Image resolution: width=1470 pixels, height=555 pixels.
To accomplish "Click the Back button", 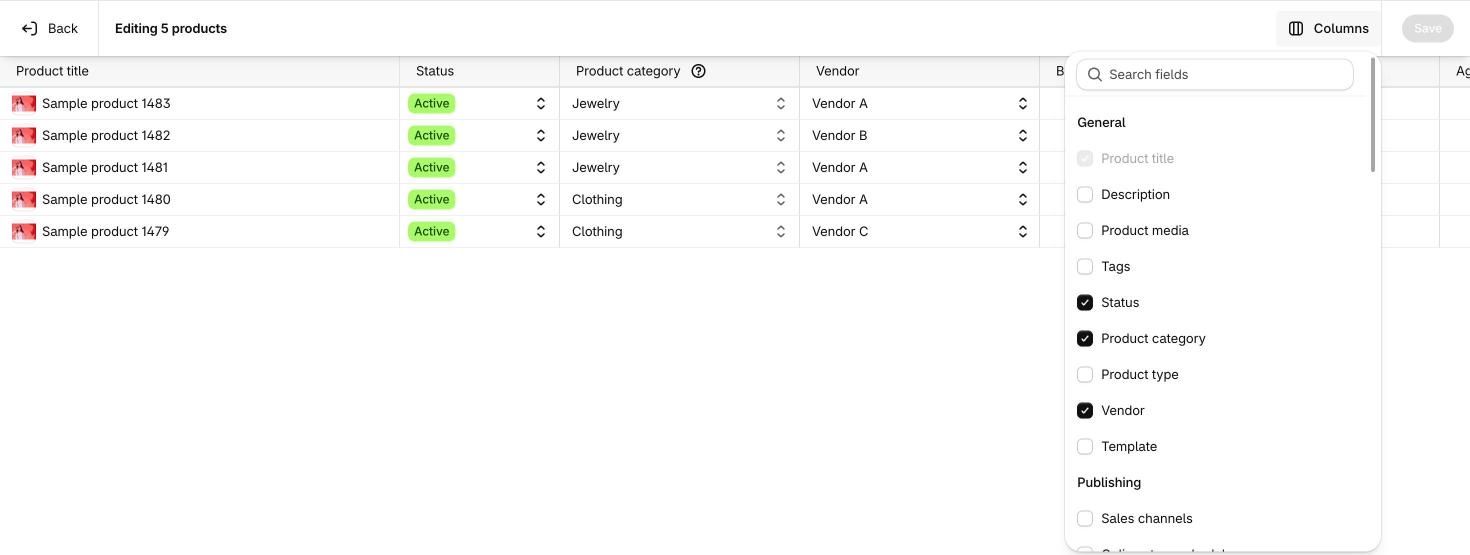I will [49, 28].
